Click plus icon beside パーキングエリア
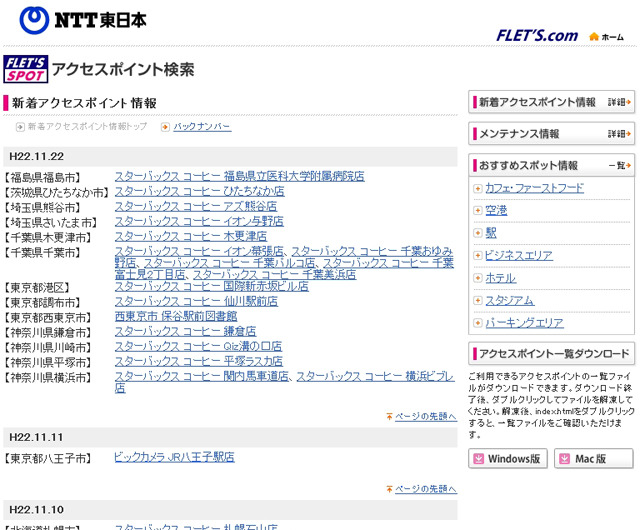 (x=478, y=323)
